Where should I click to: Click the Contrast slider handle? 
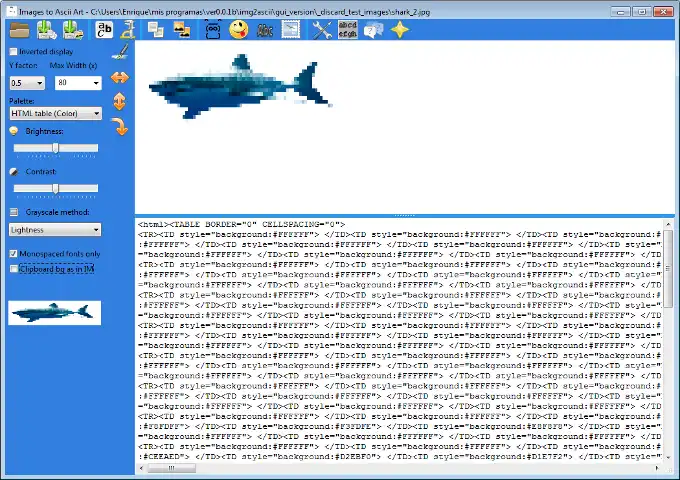pos(56,189)
